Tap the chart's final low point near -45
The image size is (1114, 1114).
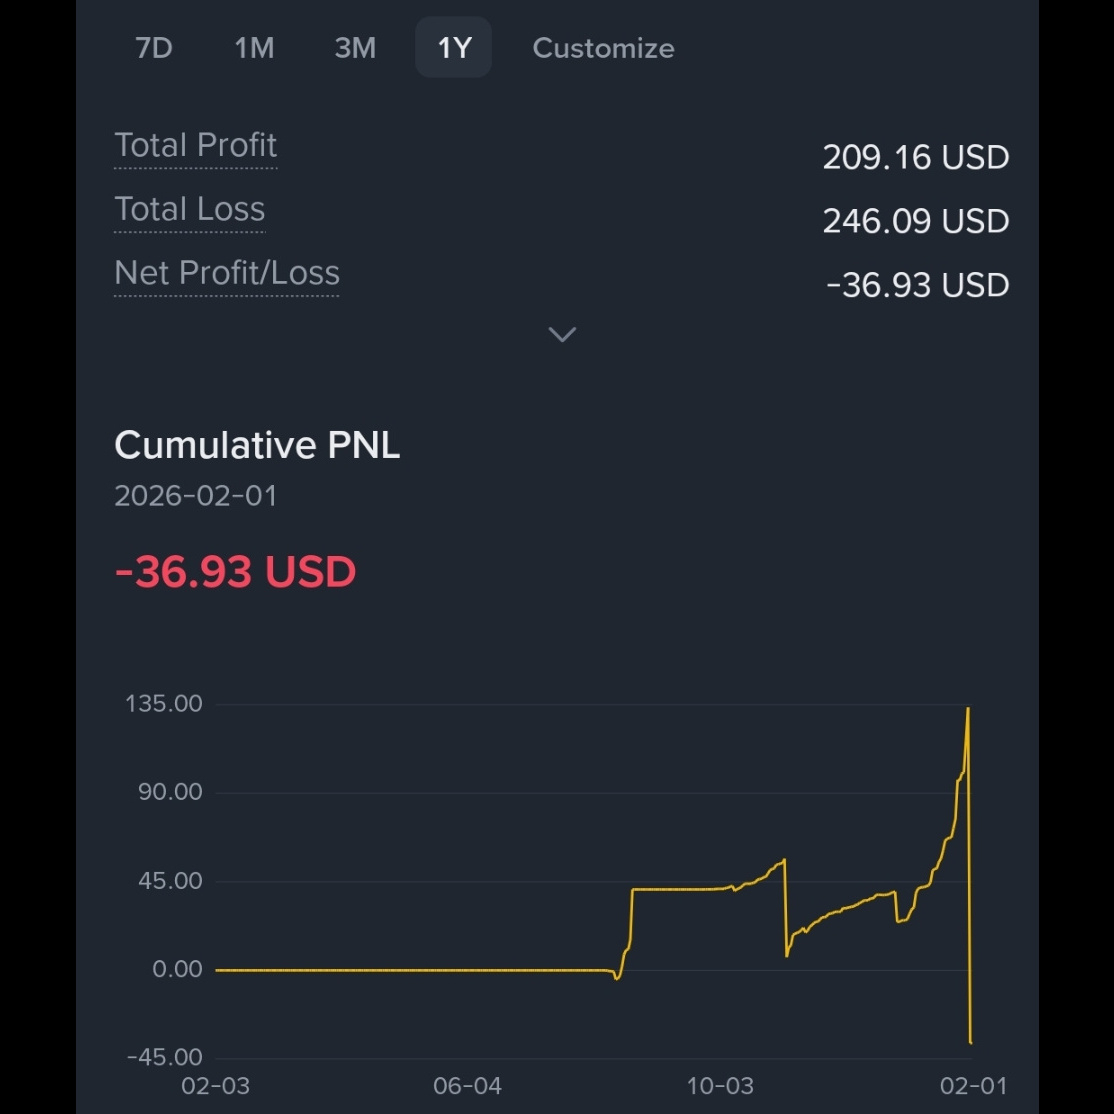coord(970,1042)
